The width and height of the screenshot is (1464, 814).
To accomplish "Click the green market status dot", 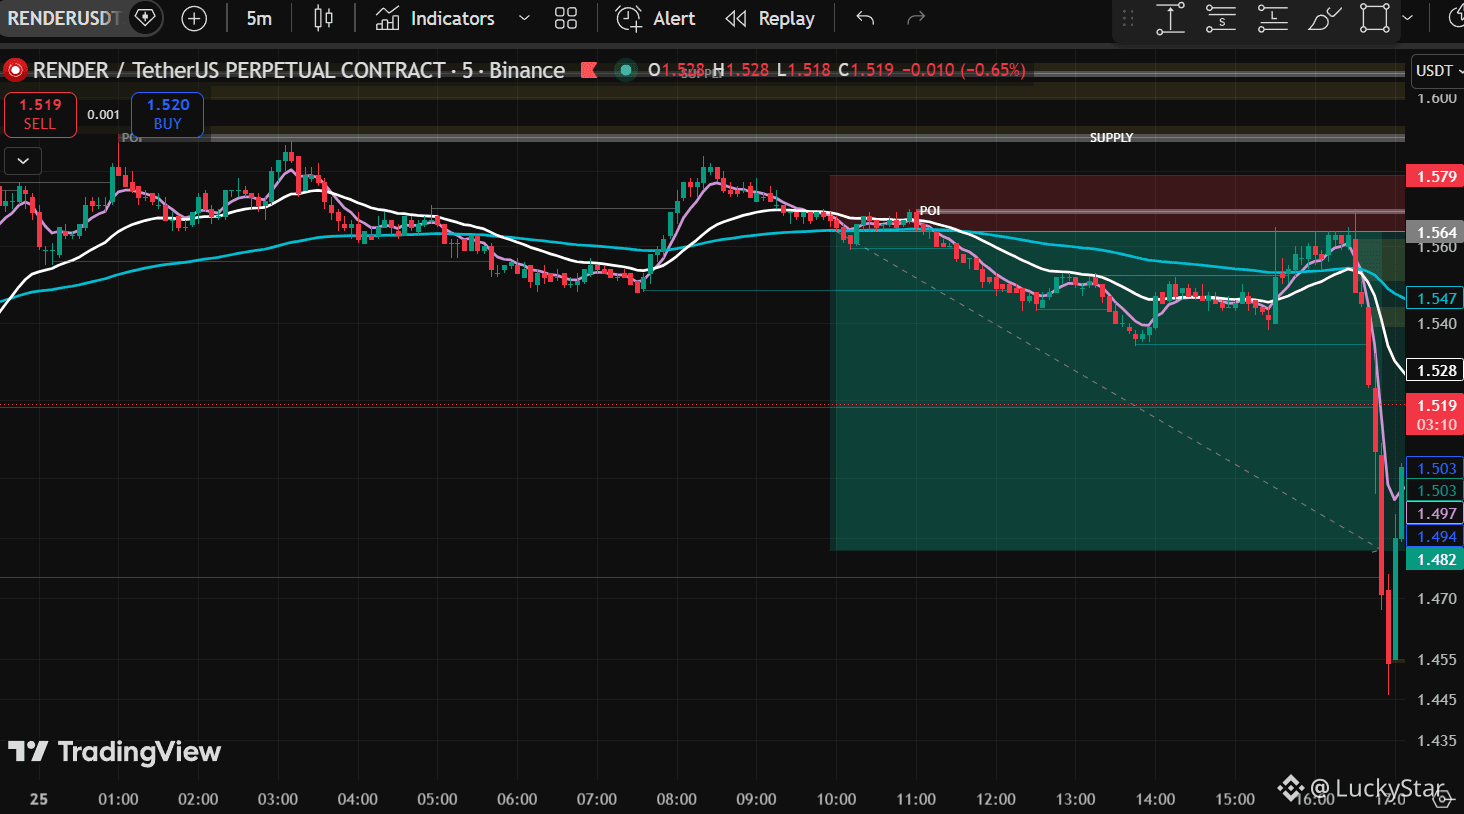I will pyautogui.click(x=626, y=70).
